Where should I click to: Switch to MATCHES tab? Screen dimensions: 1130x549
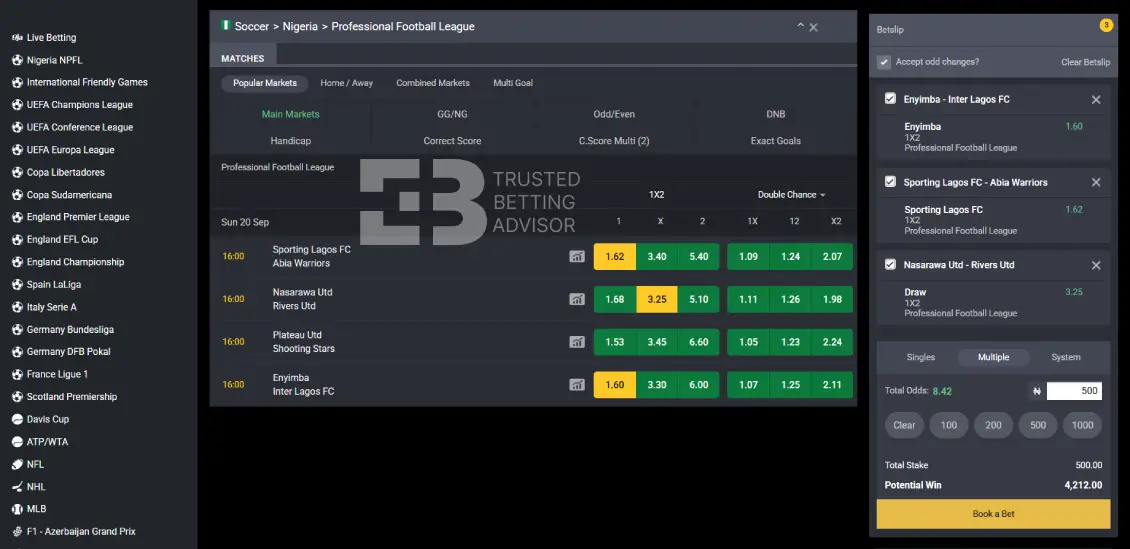pyautogui.click(x=243, y=58)
